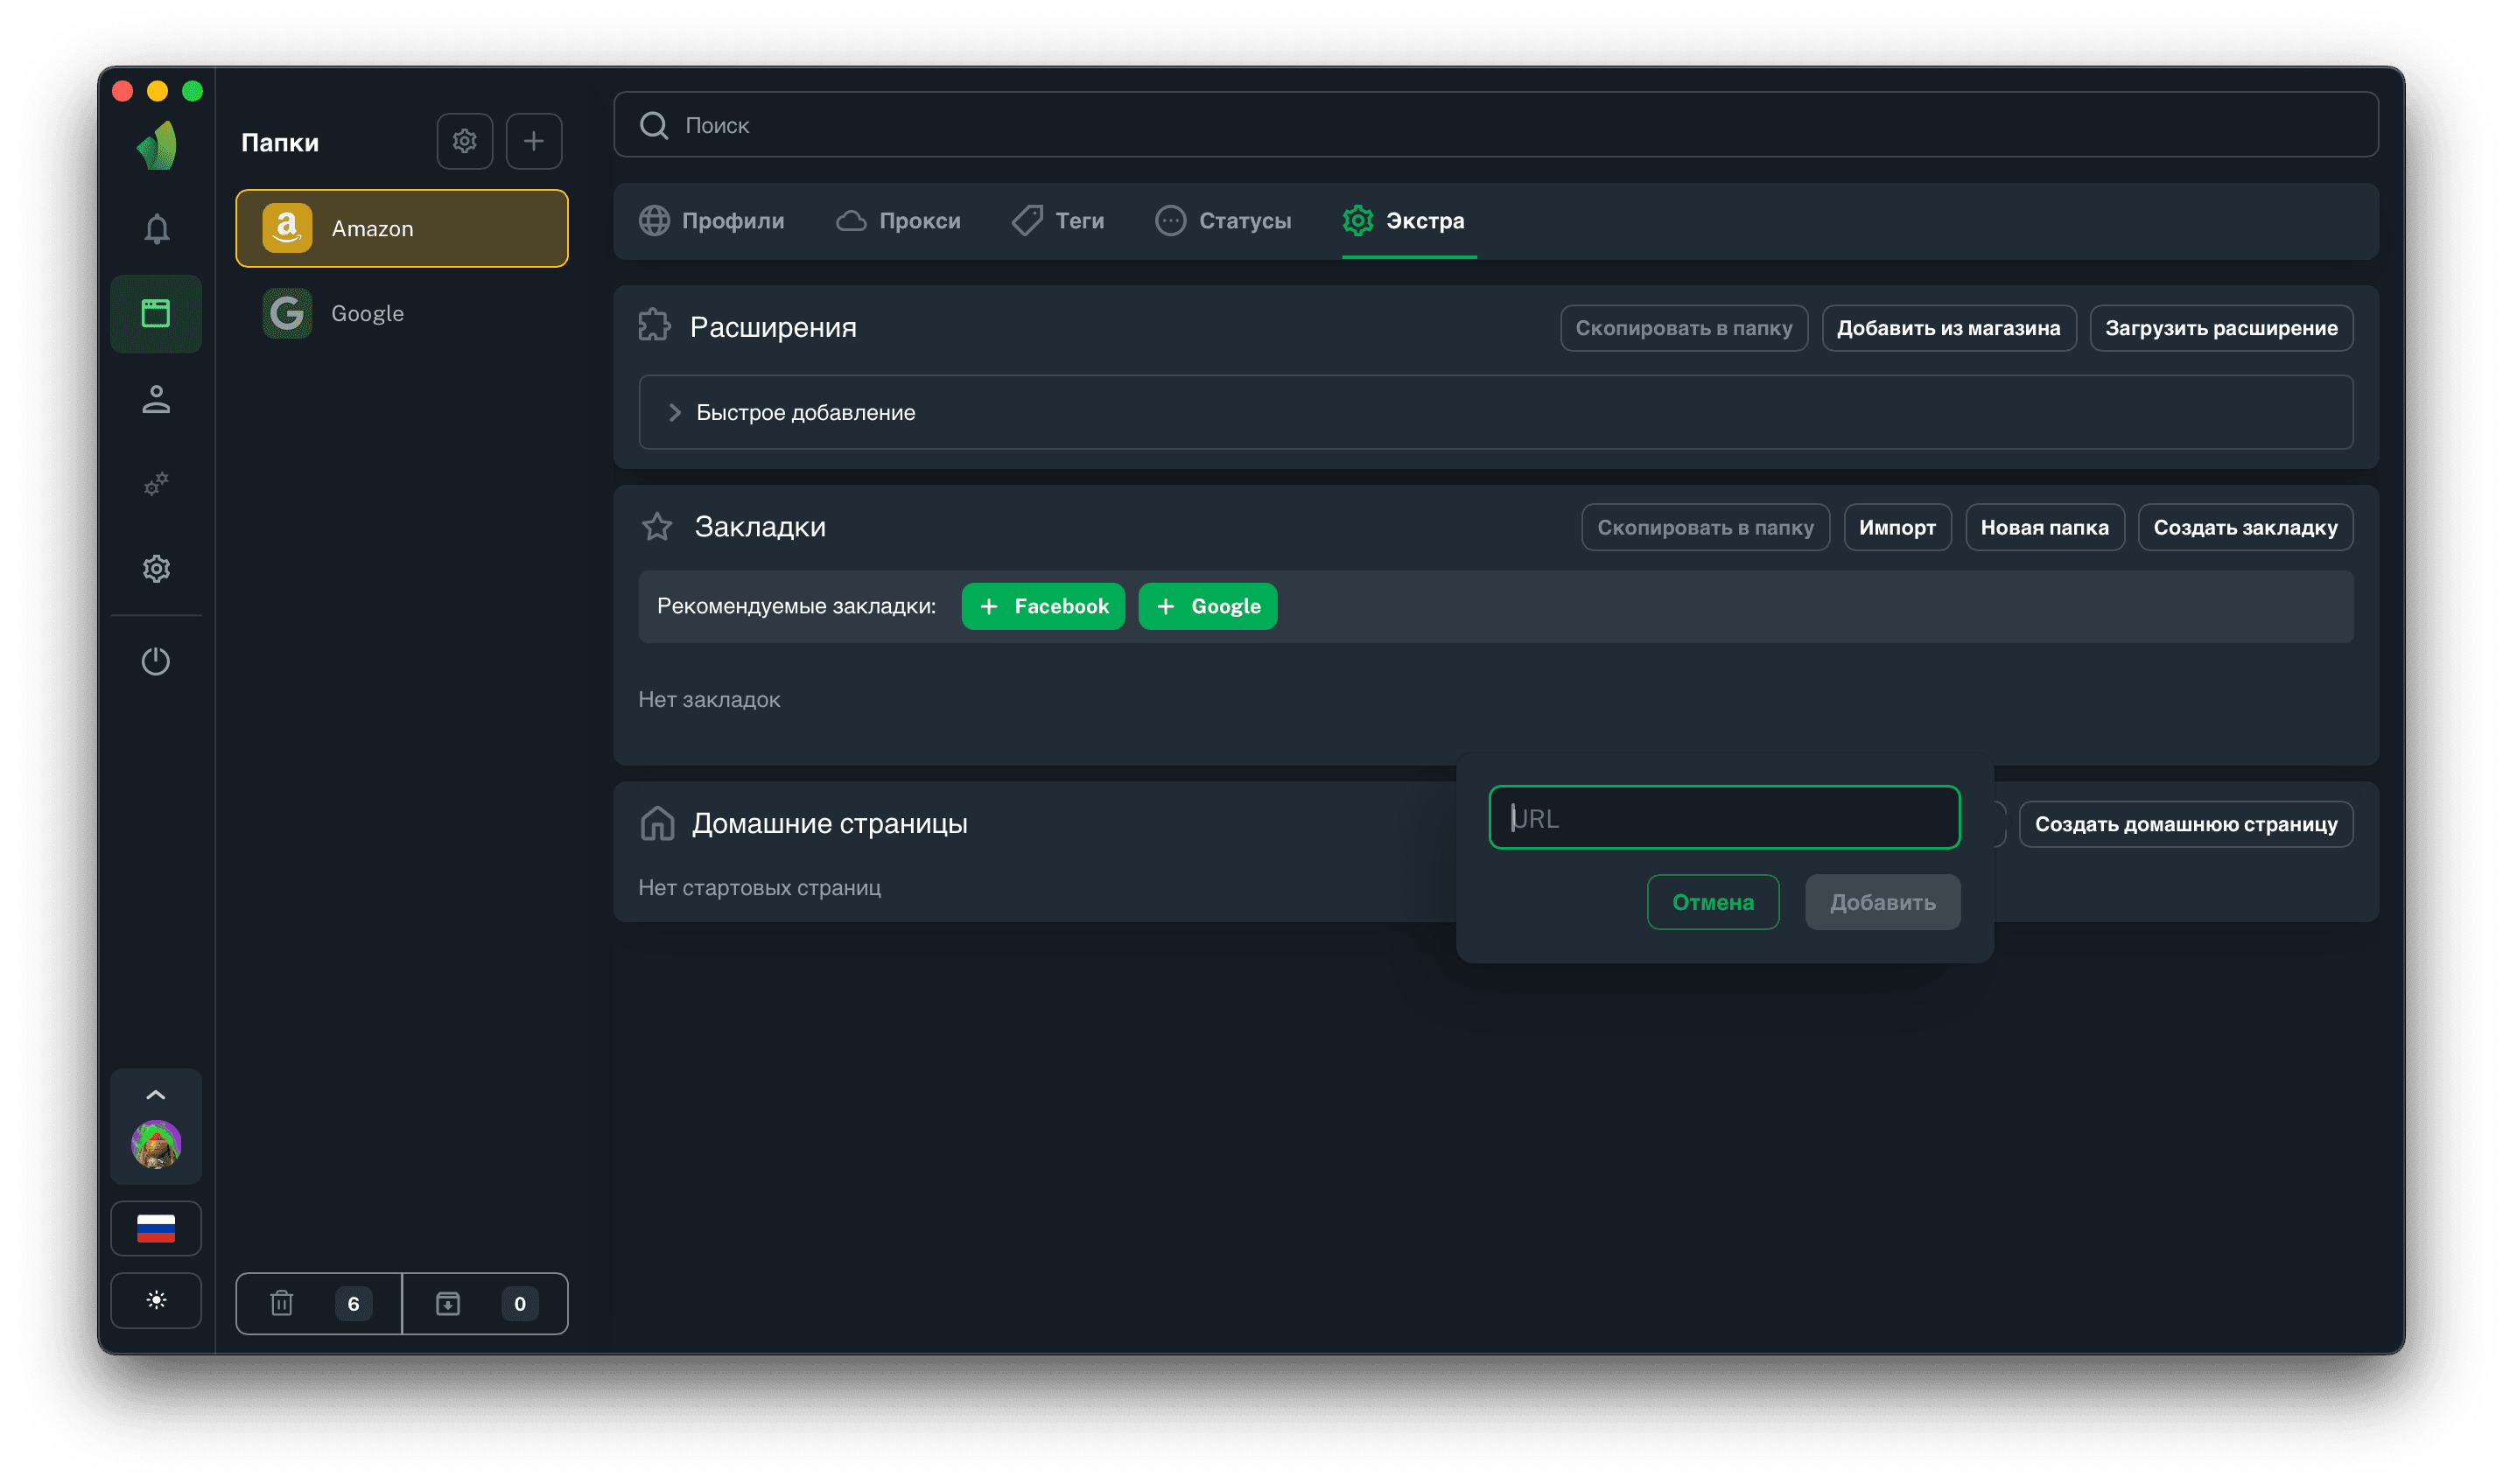Click the Отмена button in popup

1712,902
